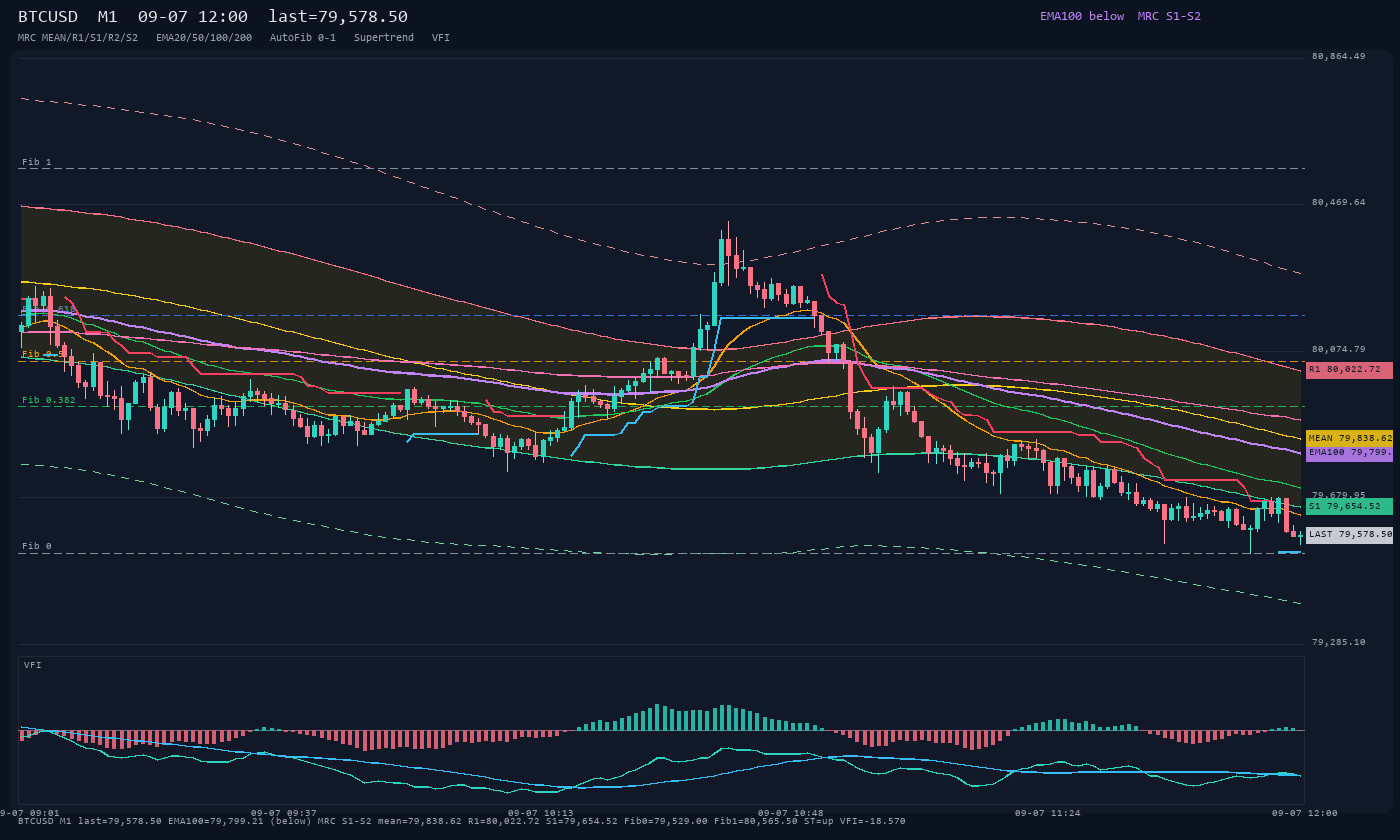Click the Fib1=80,565.50 value in the status line
Screen dimensions: 1400x840
pyautogui.click(x=756, y=821)
